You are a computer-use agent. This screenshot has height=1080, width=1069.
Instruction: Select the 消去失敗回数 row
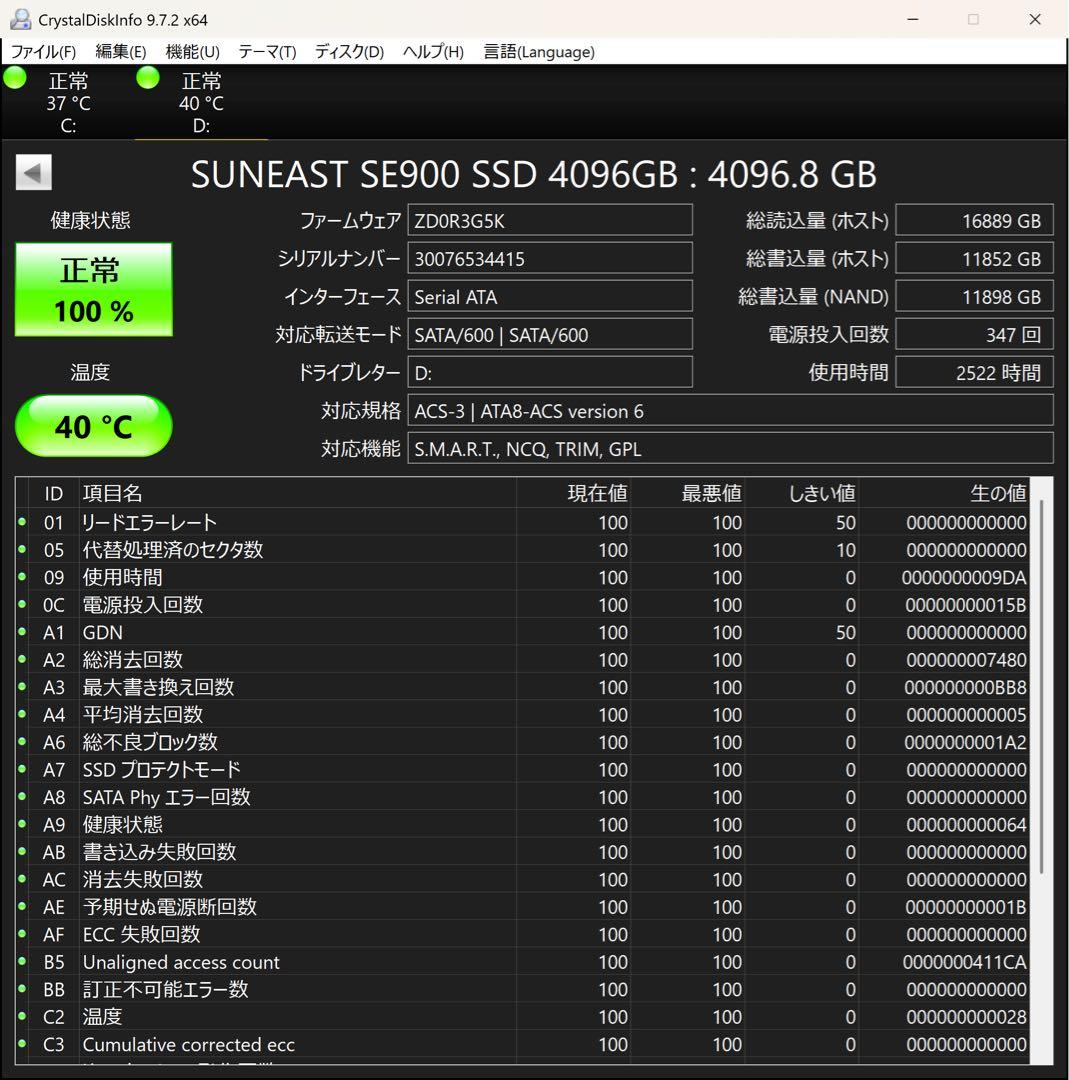pyautogui.click(x=522, y=879)
